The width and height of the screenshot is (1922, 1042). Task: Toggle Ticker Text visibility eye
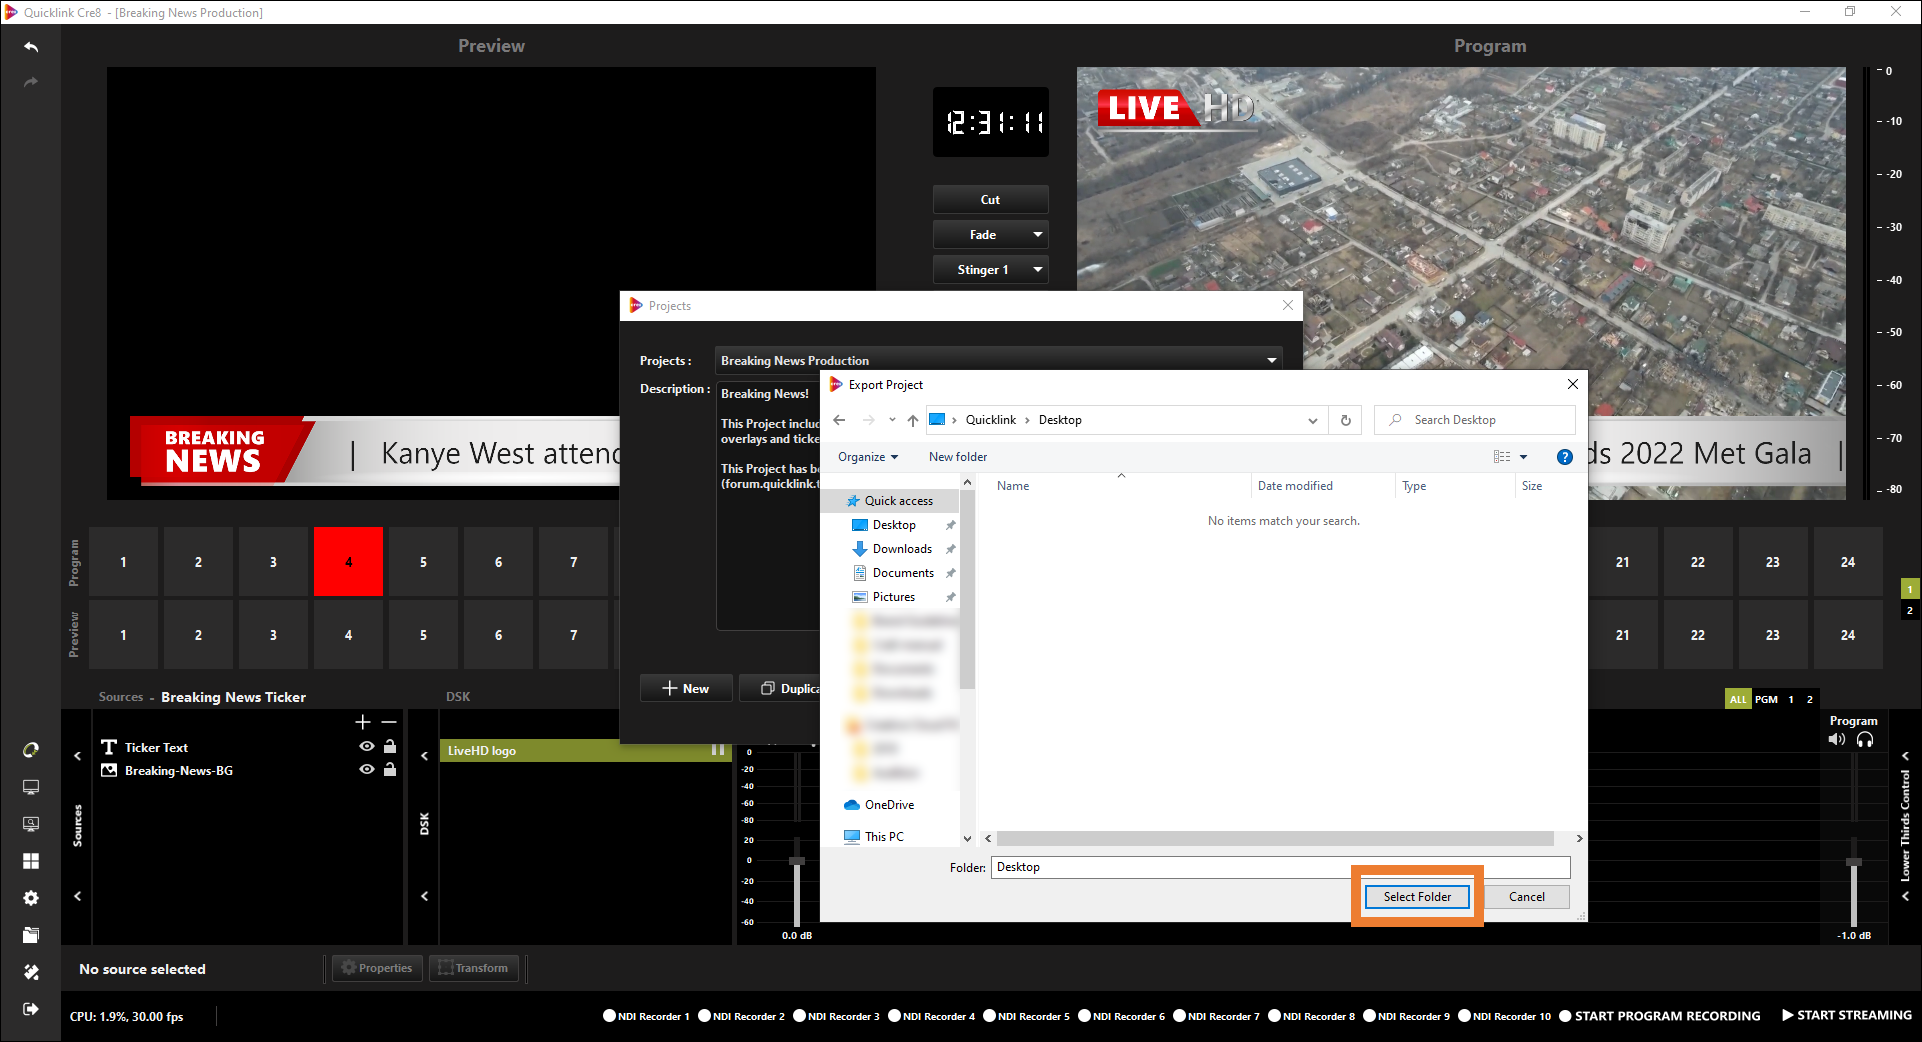click(x=367, y=747)
